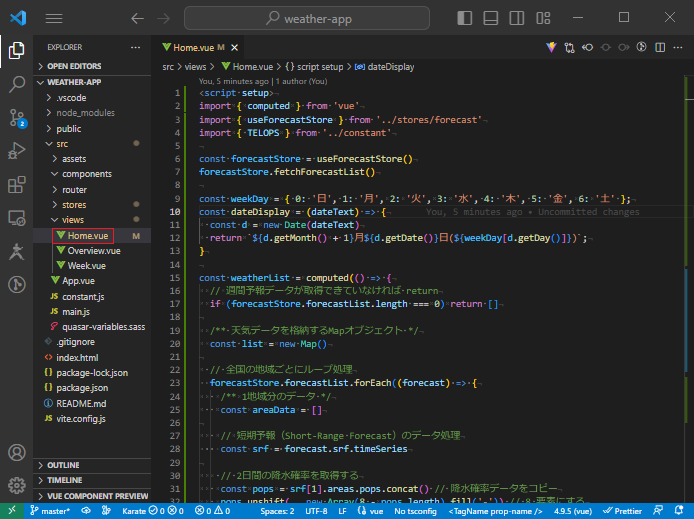The image size is (694, 519).
Task: Collapse the views folder
Action: (92, 220)
